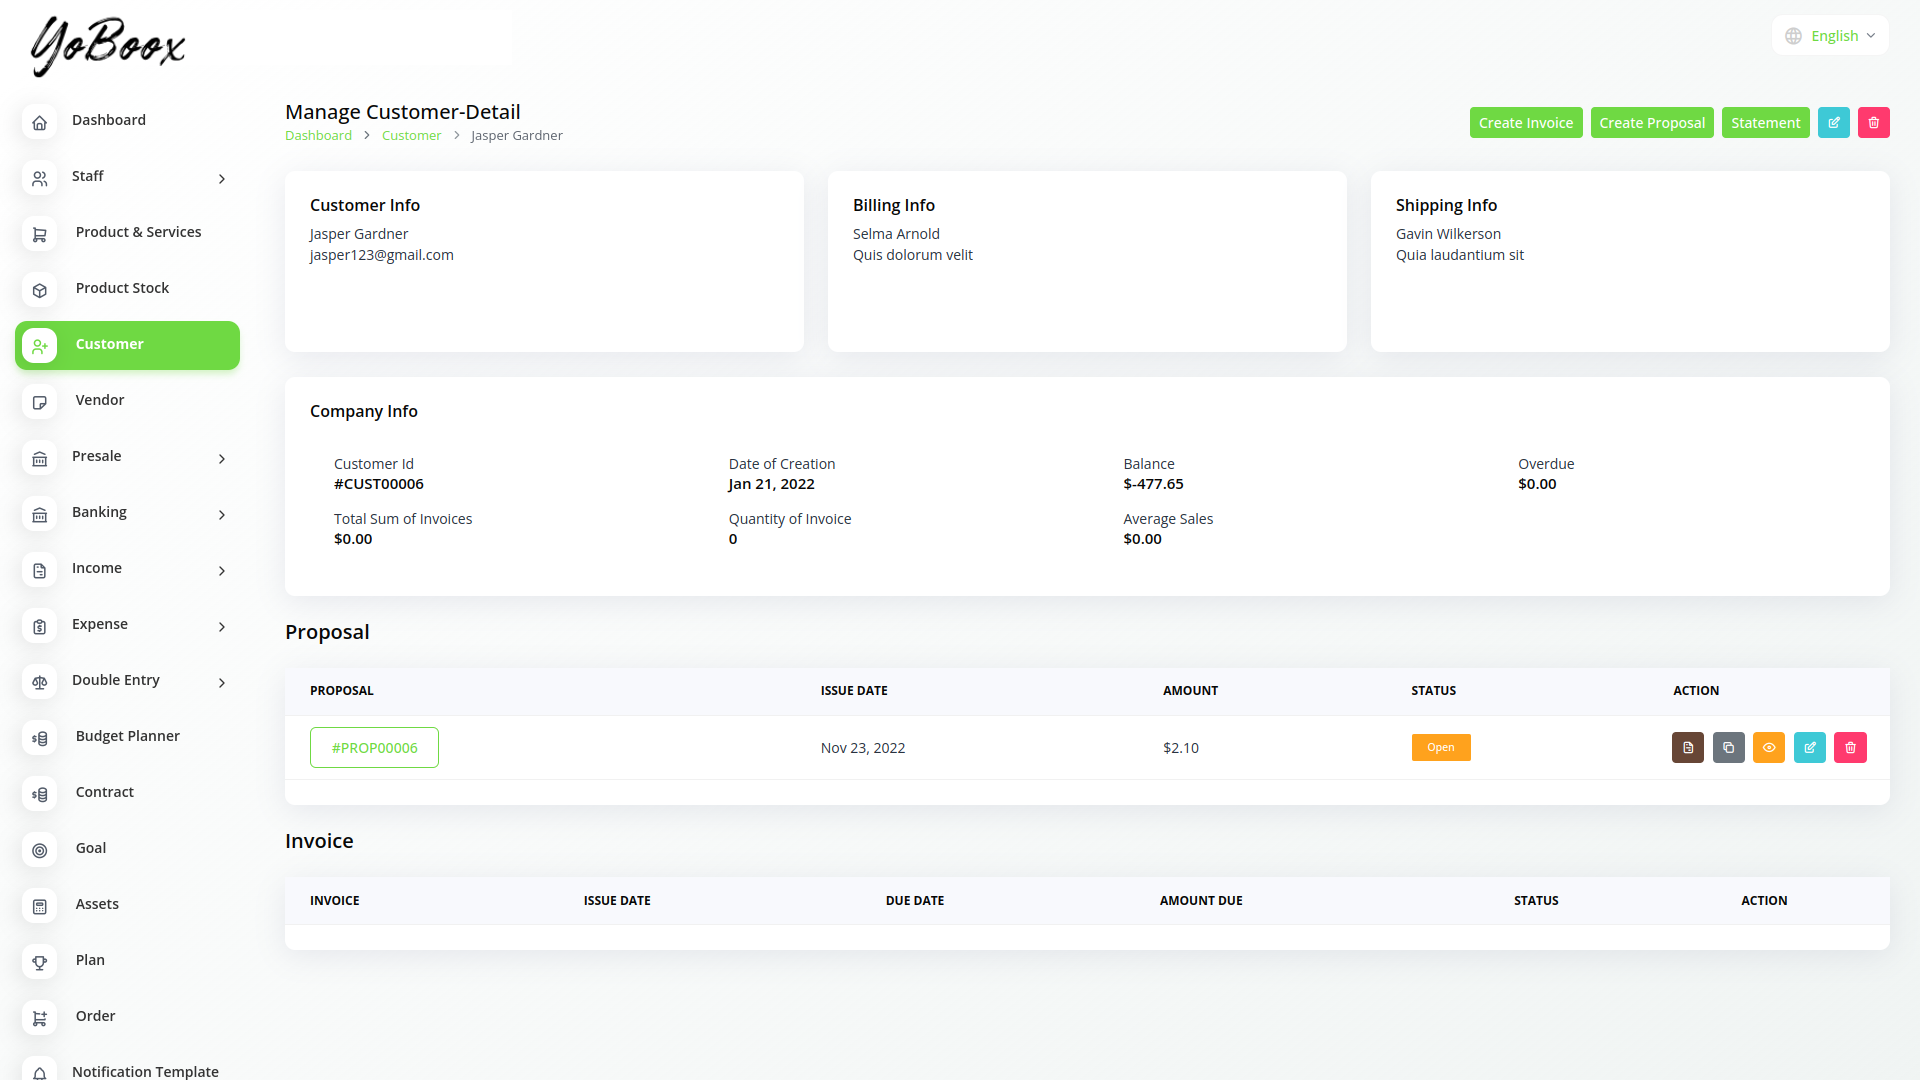Click the Goal target icon in the sidebar

pyautogui.click(x=40, y=850)
